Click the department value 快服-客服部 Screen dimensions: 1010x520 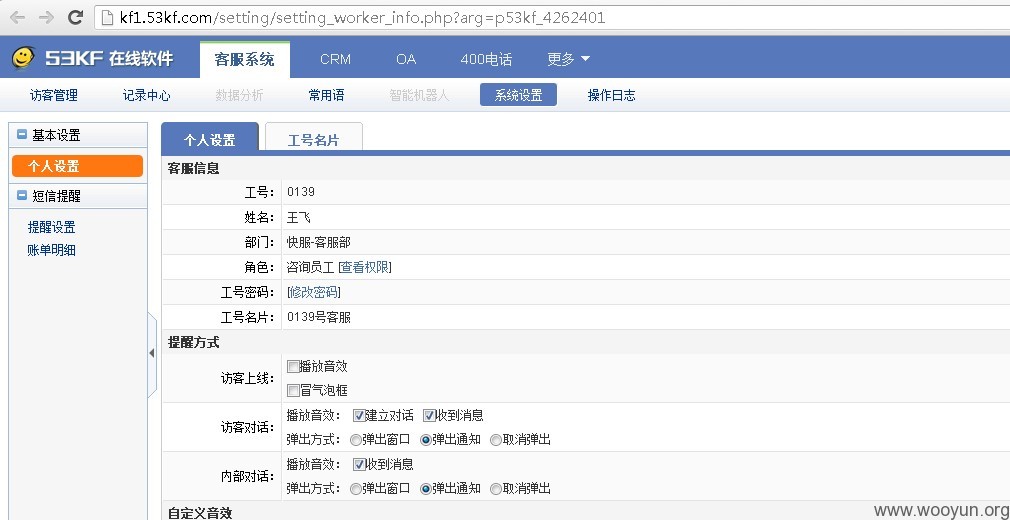(x=319, y=242)
